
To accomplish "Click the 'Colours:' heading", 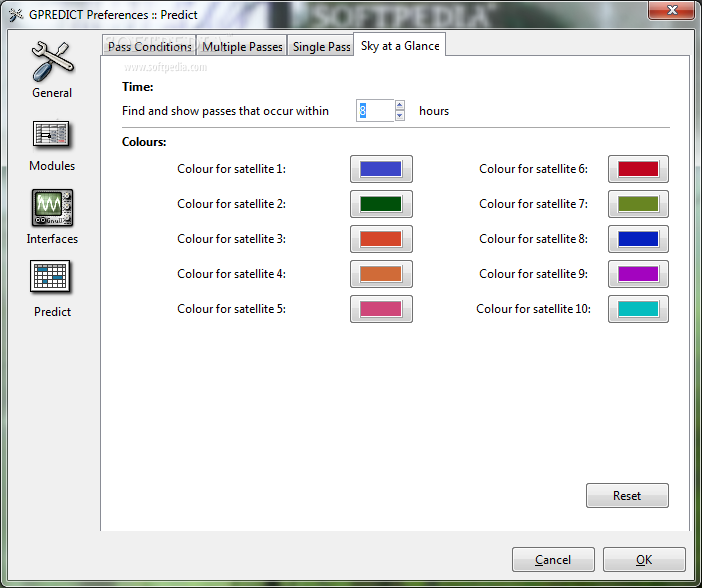I will (144, 142).
